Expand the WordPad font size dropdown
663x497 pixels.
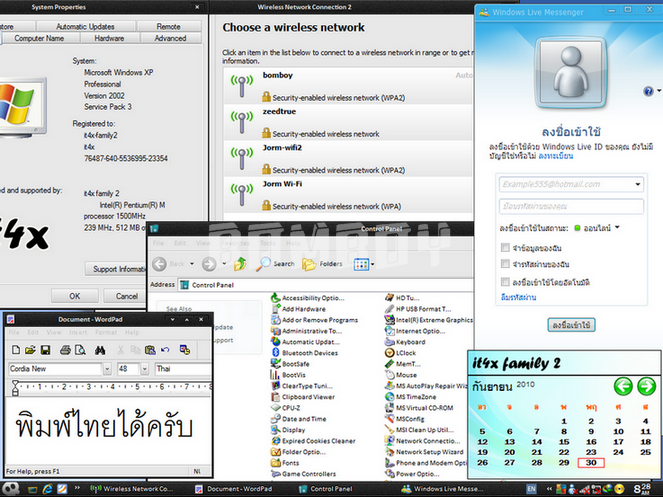[145, 369]
